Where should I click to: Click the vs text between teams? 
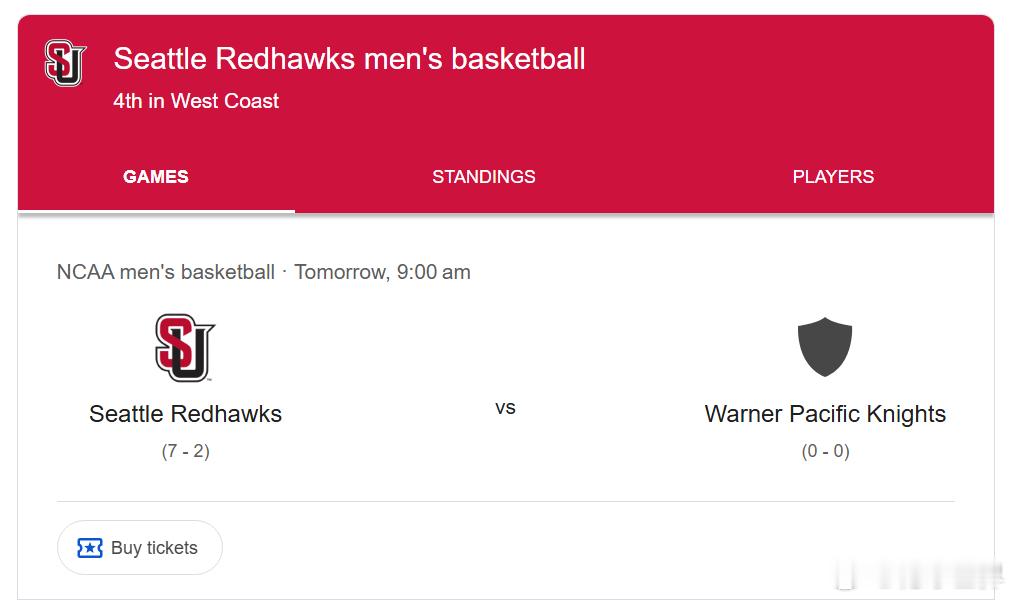coord(505,408)
